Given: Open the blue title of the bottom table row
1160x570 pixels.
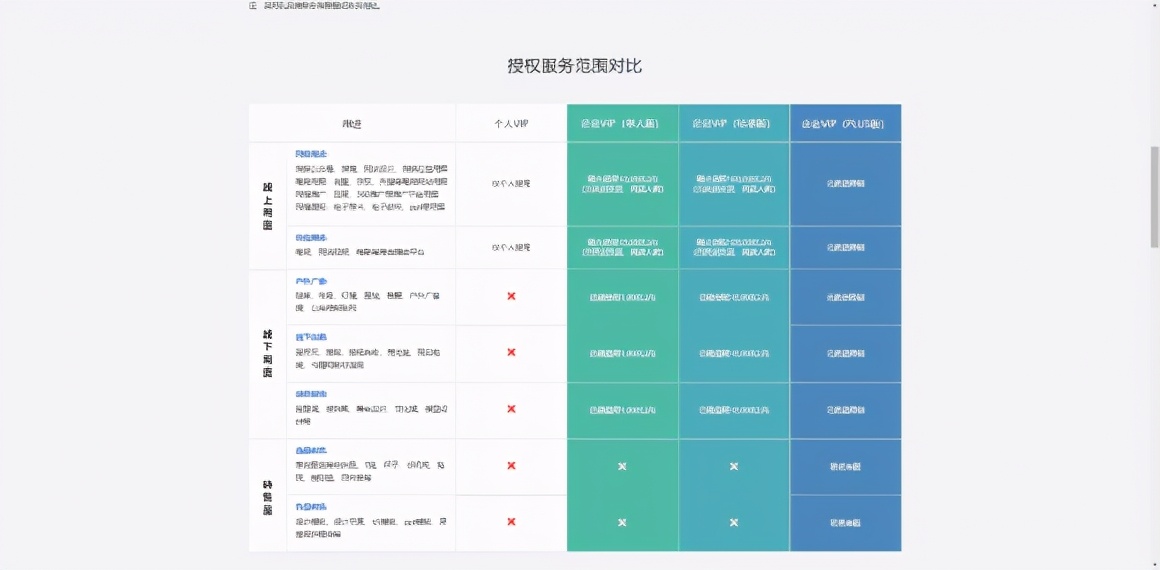Looking at the screenshot, I should click(x=311, y=508).
